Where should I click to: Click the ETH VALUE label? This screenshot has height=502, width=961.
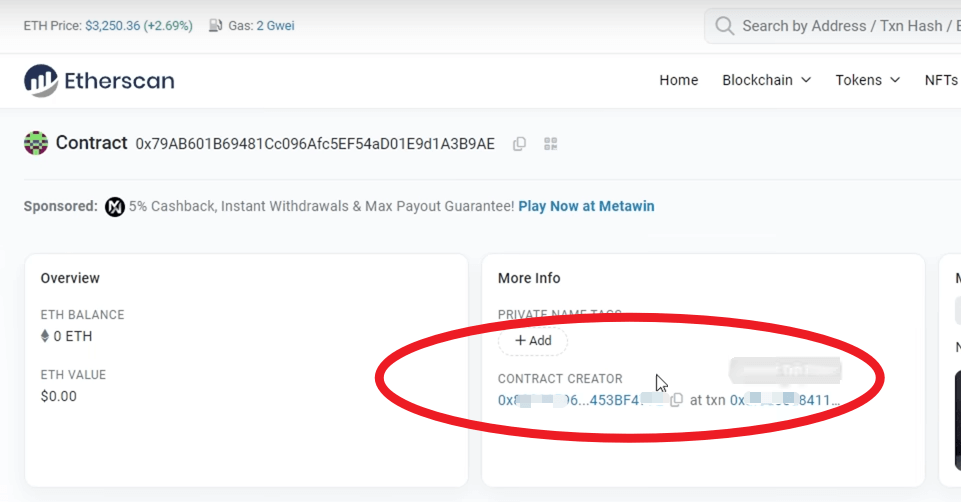click(73, 375)
